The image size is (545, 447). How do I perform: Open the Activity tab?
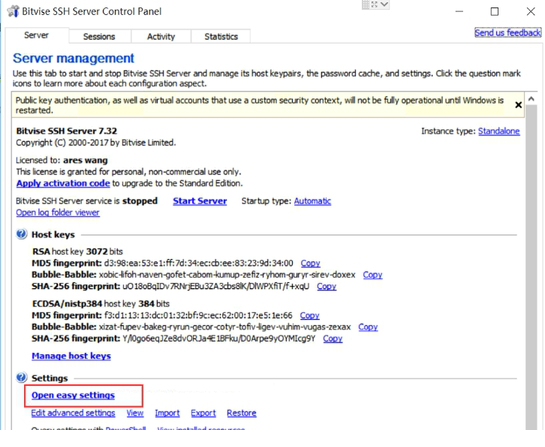[x=161, y=36]
